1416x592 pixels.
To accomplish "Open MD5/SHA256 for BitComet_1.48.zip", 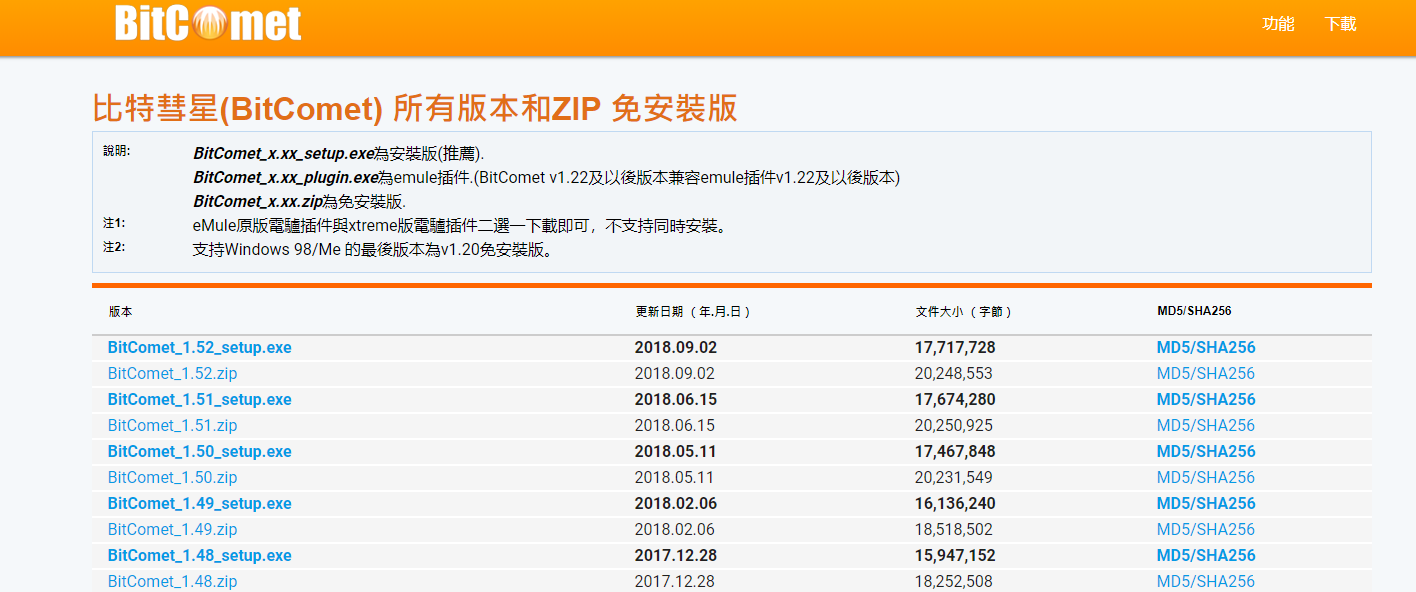I will [x=1206, y=582].
